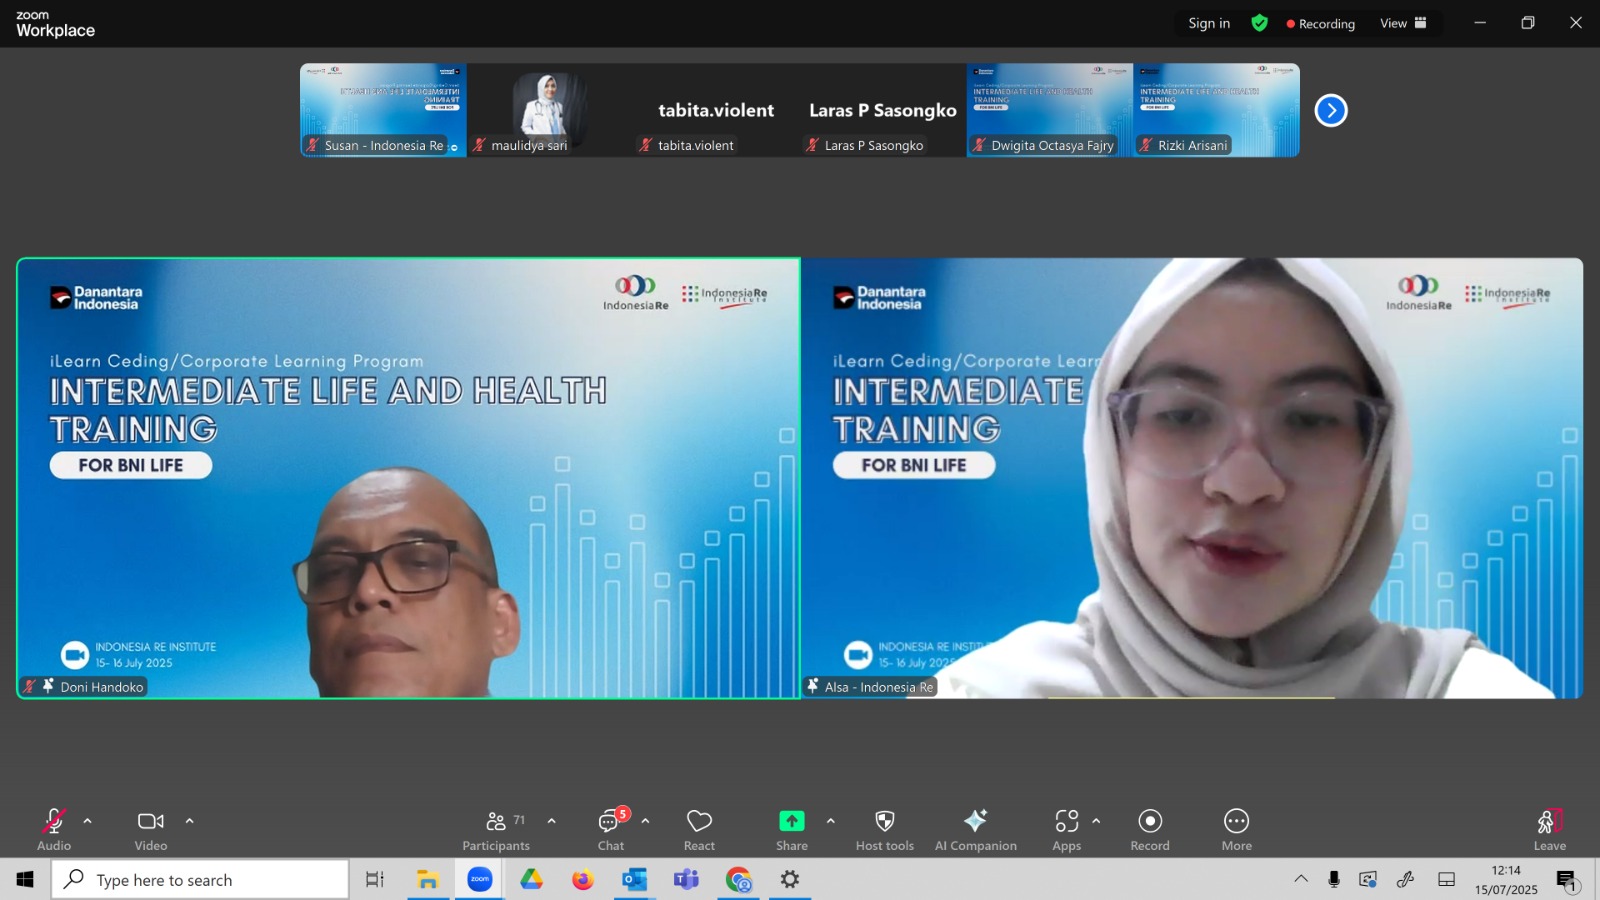Open the Apps panel
Viewport: 1600px width, 900px height.
click(x=1066, y=830)
